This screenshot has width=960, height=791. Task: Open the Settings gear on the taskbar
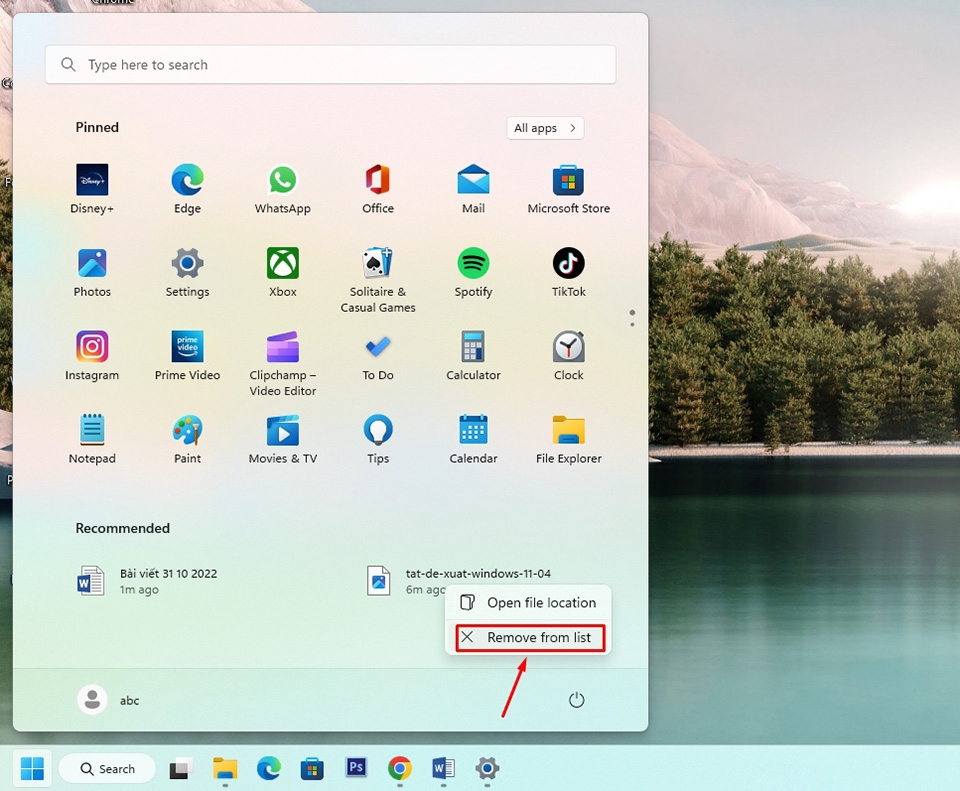pos(487,768)
